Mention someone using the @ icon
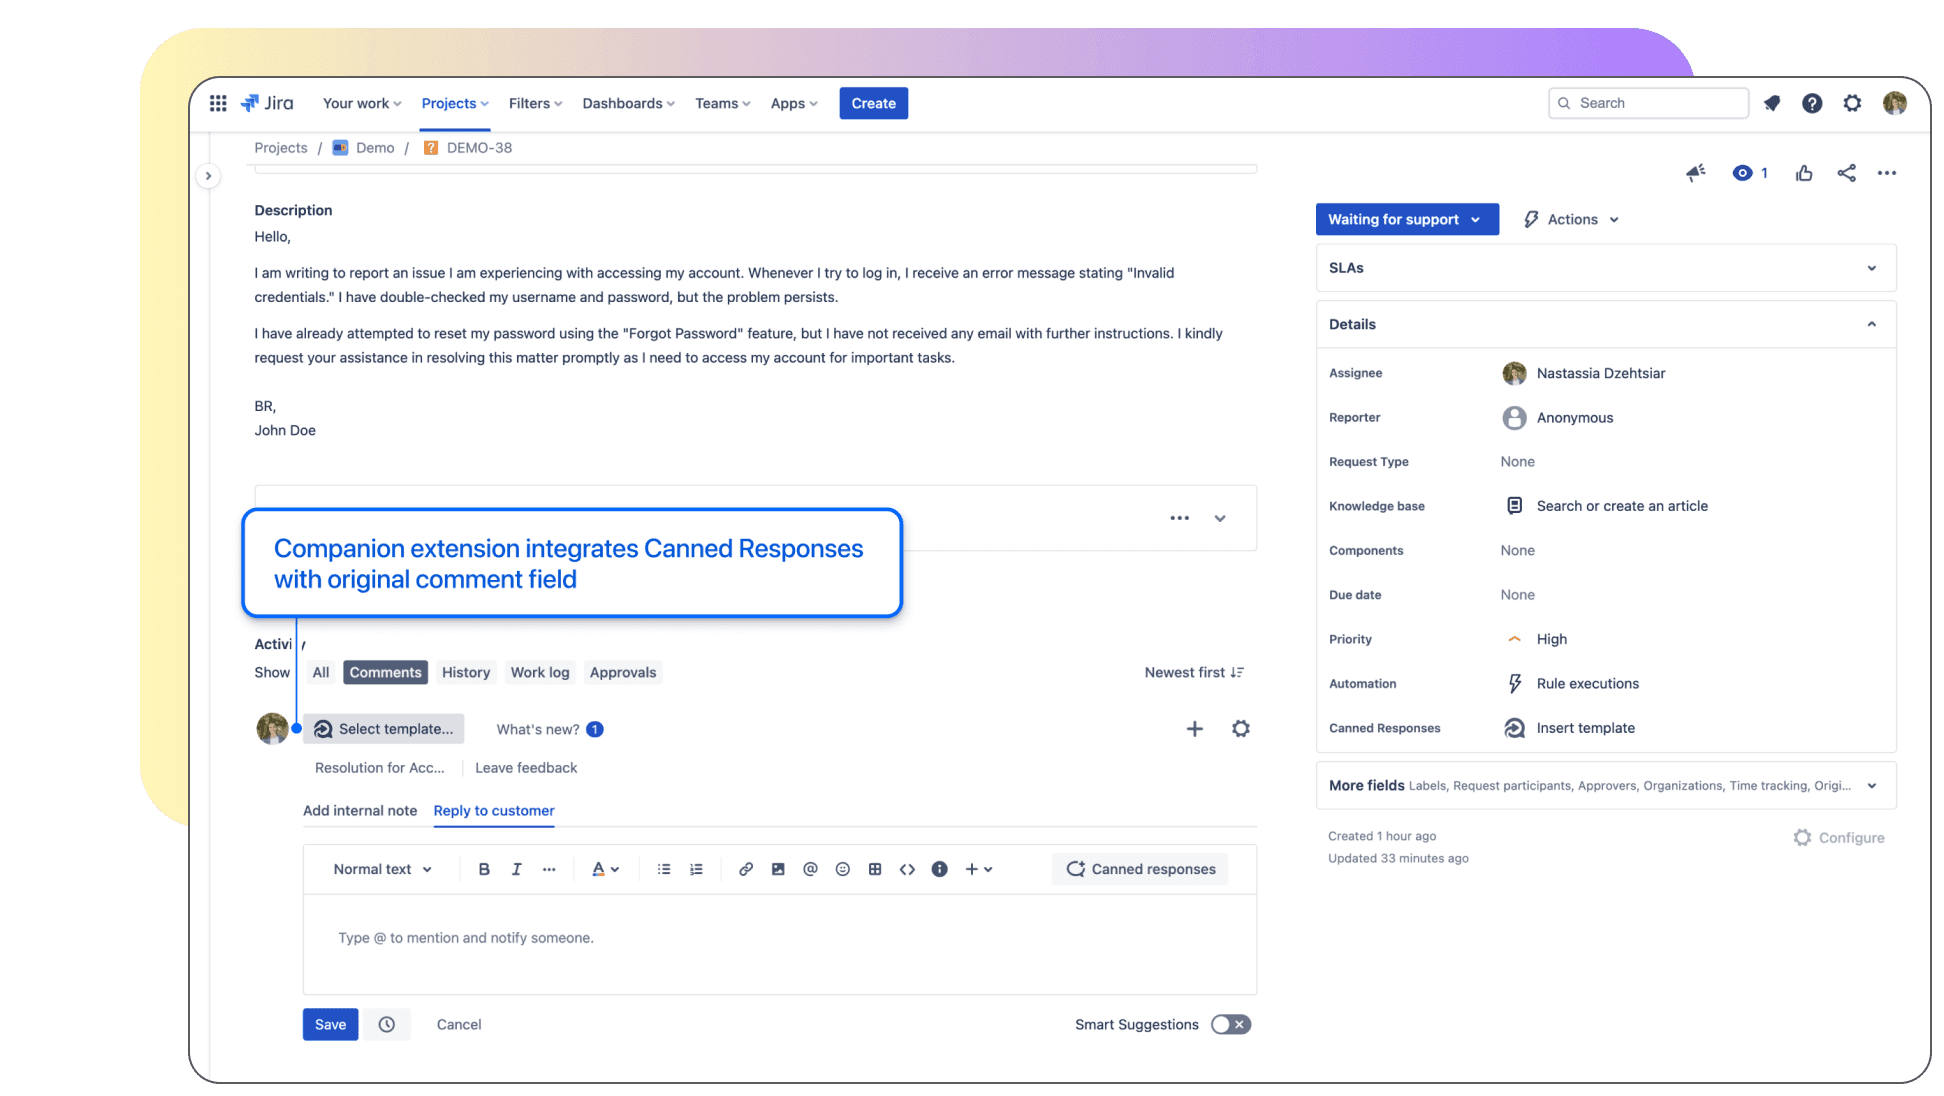The height and width of the screenshot is (1096, 1944). coord(810,869)
